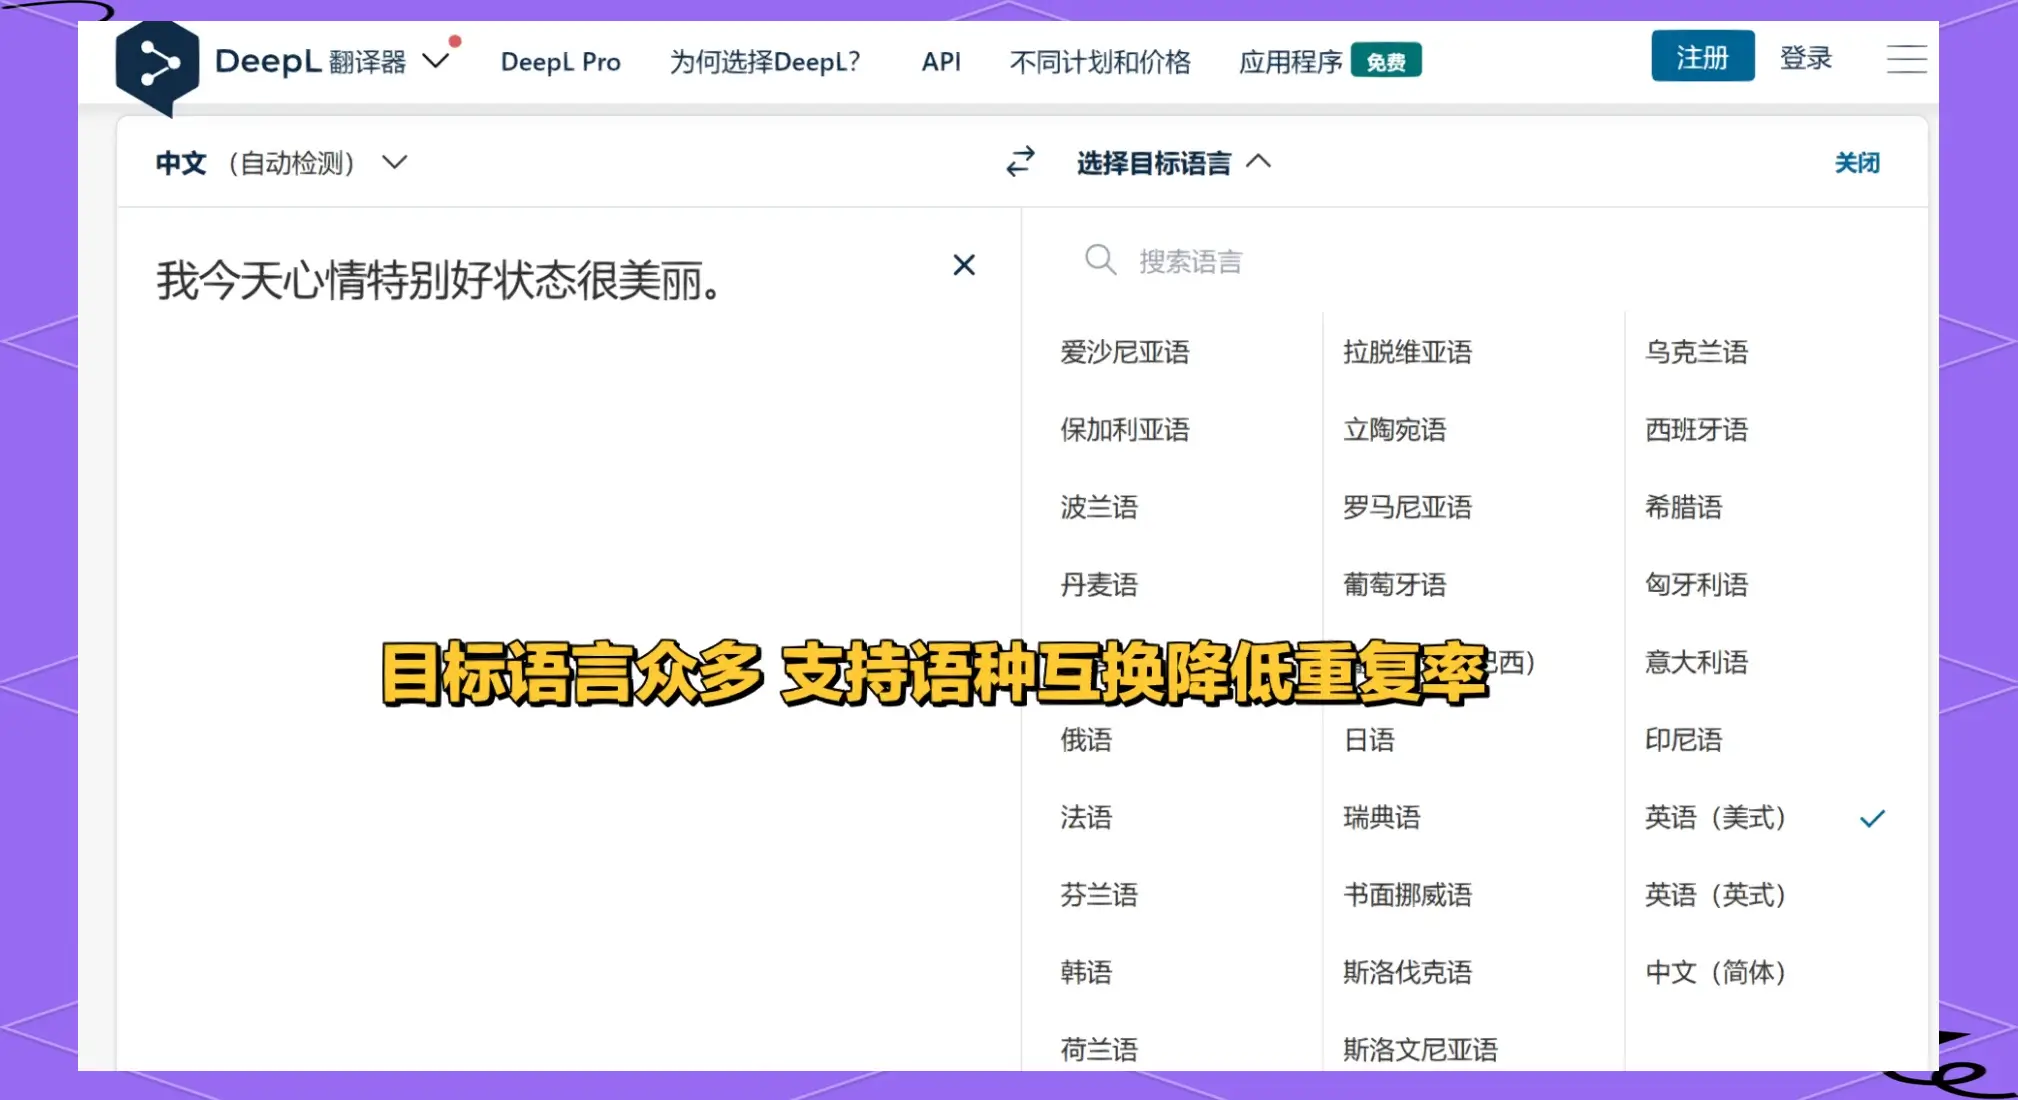Select 保加利亚语 as target language
Viewport: 2018px width, 1100px height.
(1125, 430)
